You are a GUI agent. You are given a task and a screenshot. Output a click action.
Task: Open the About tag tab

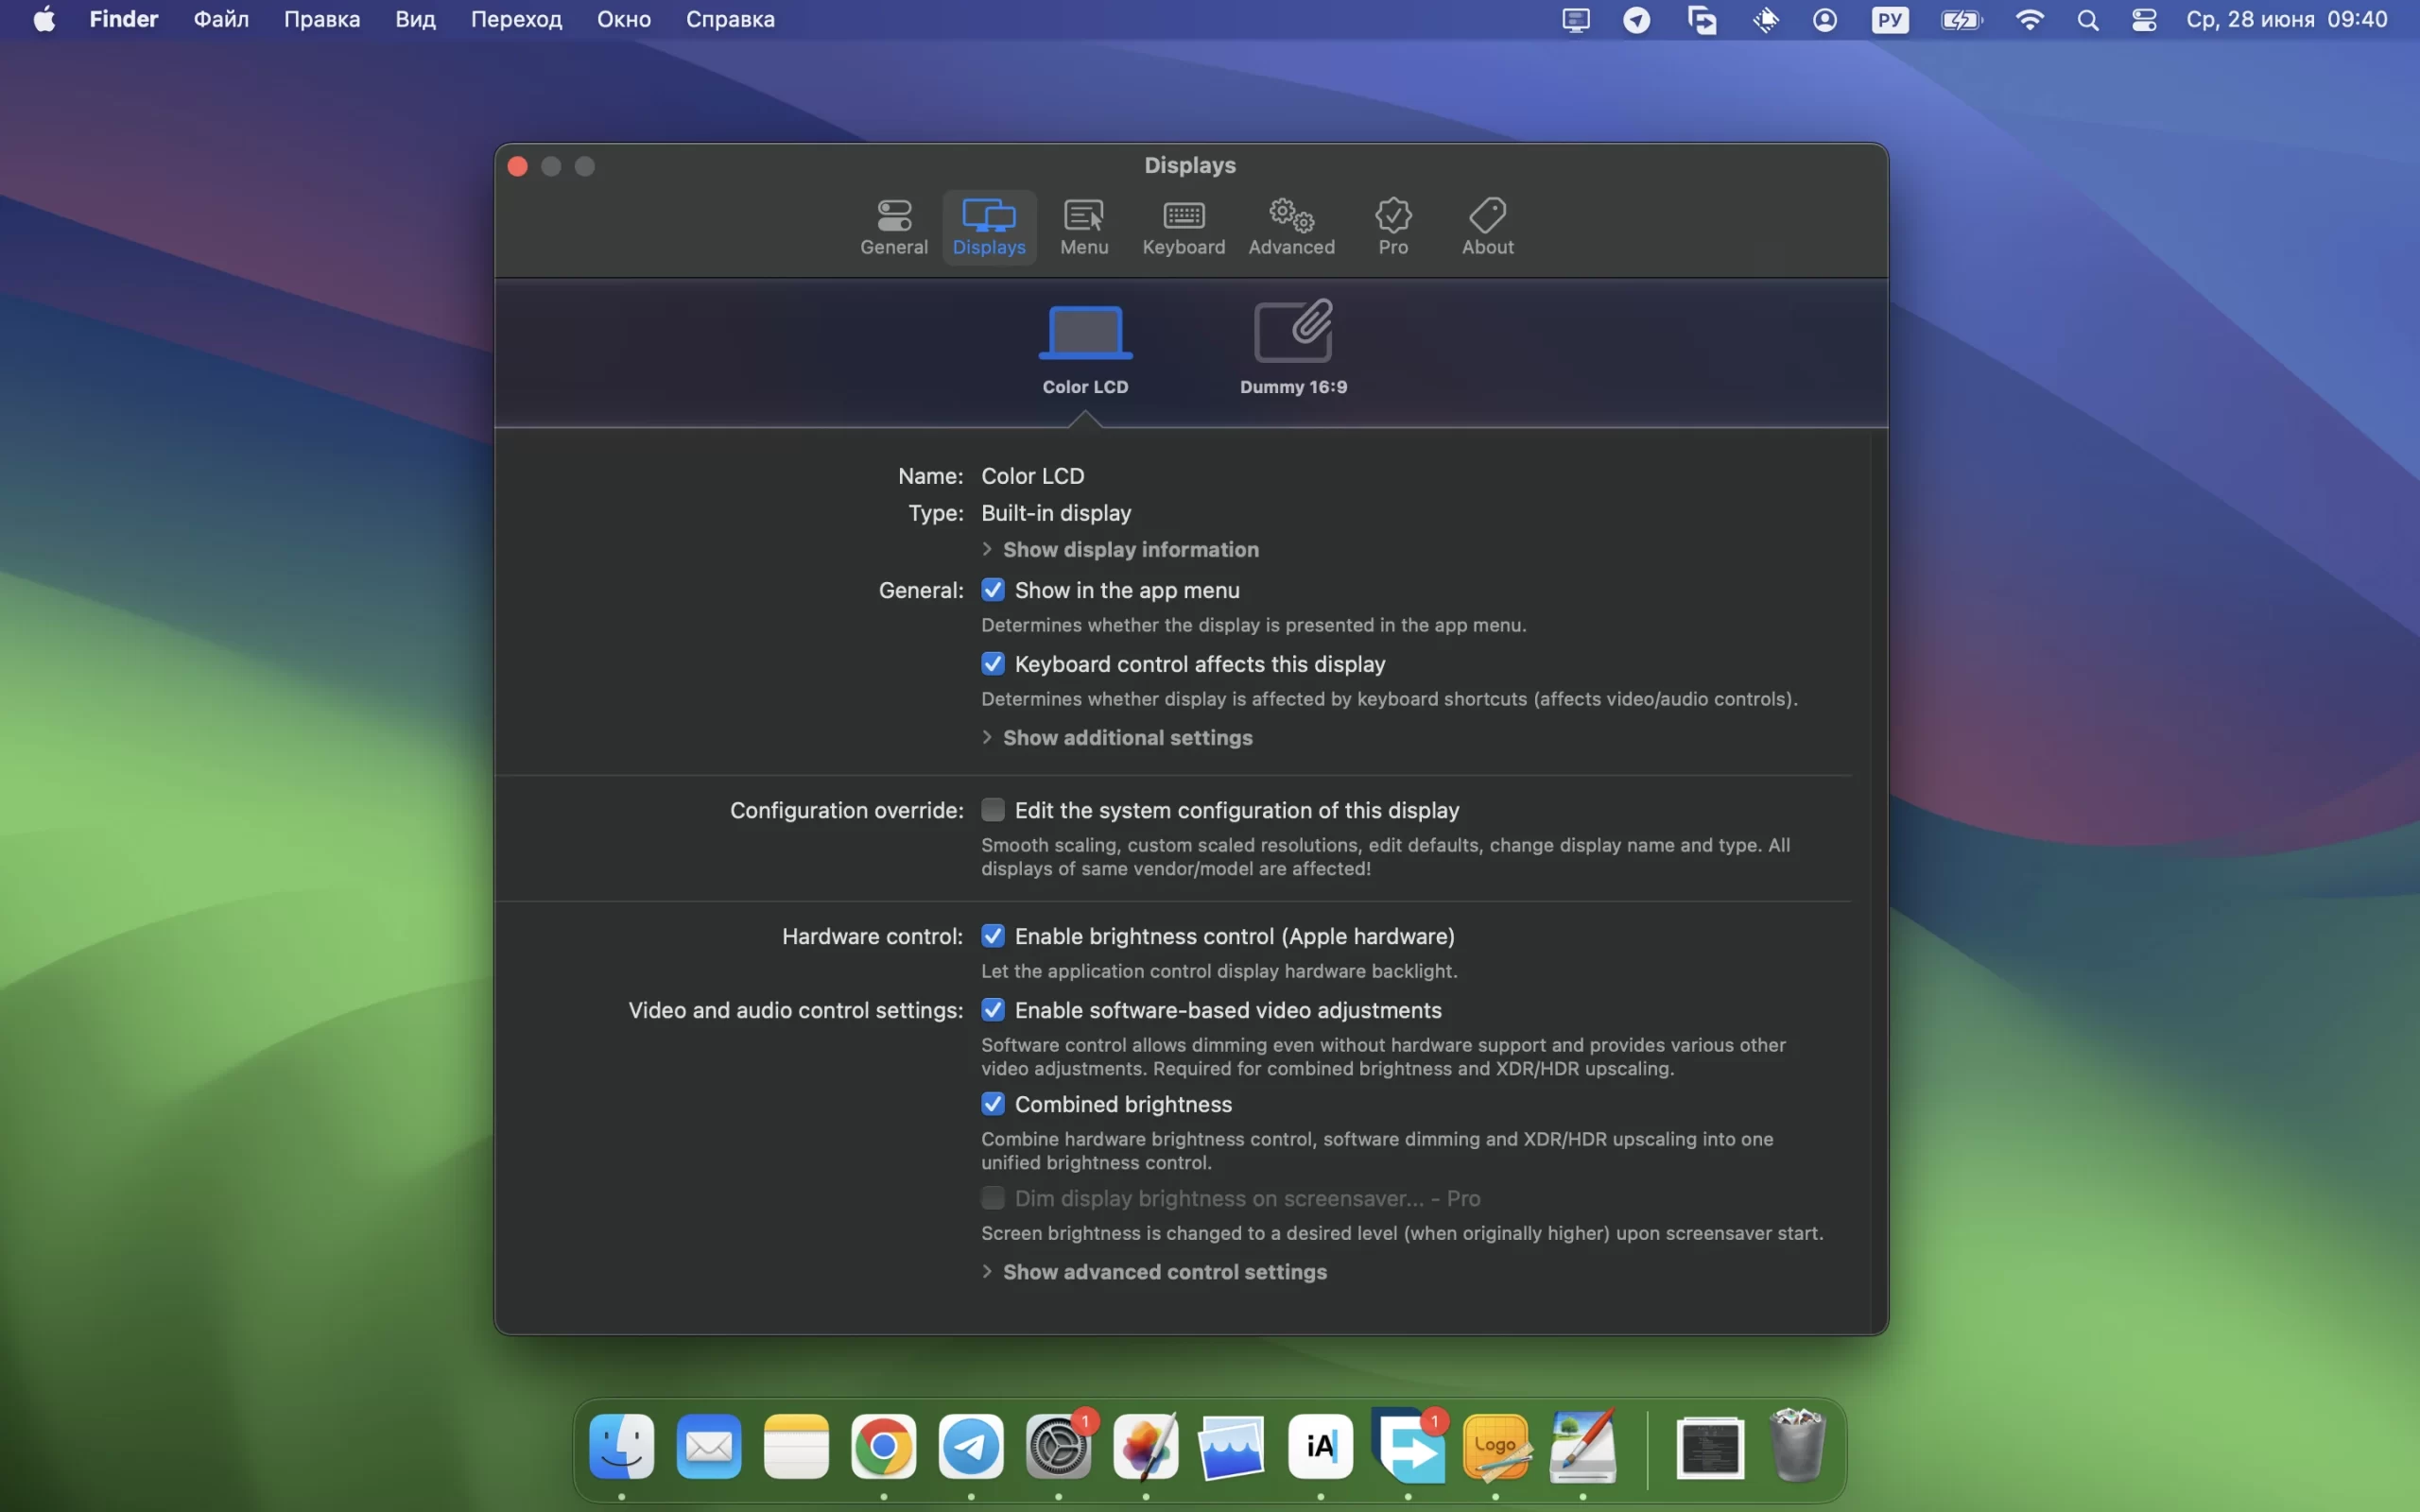click(1487, 226)
